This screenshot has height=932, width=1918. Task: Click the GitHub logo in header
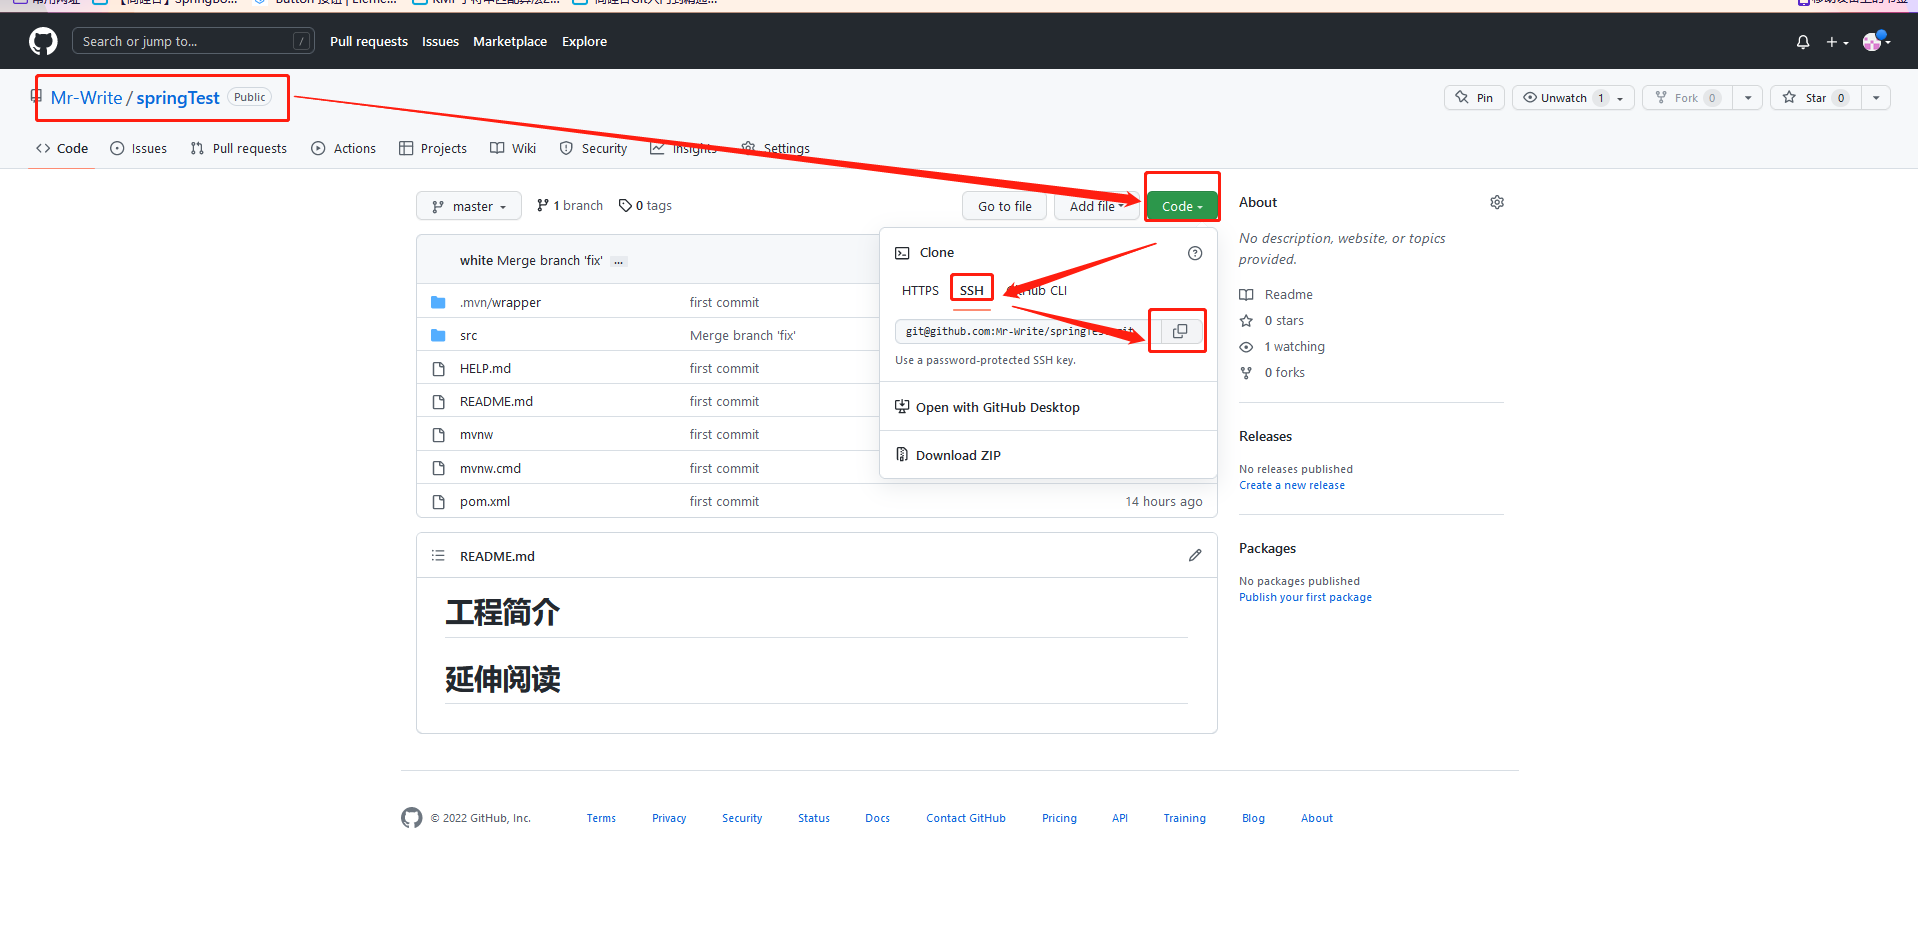pyautogui.click(x=43, y=41)
